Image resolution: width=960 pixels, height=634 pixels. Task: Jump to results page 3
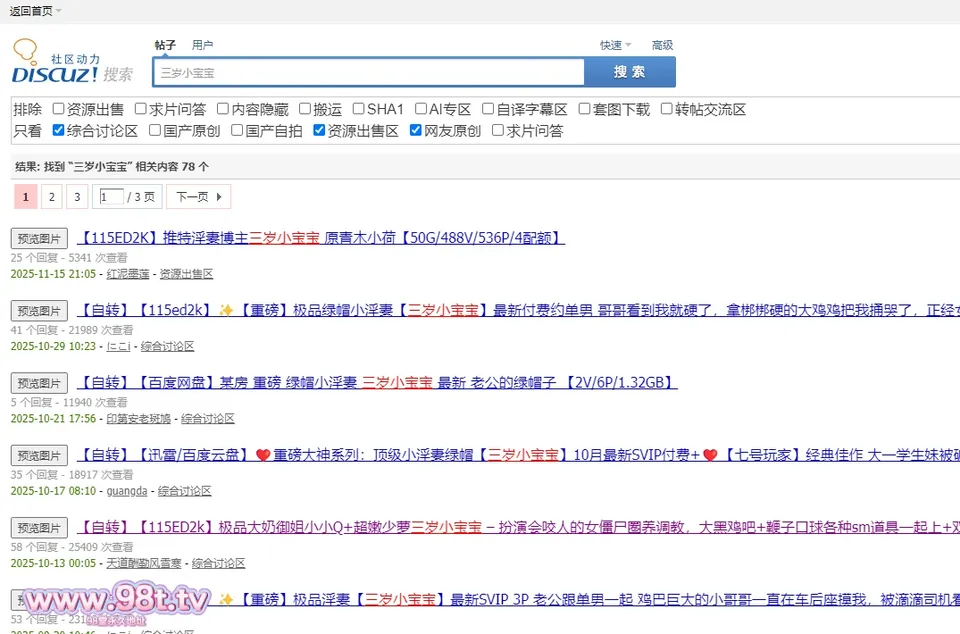click(x=77, y=196)
